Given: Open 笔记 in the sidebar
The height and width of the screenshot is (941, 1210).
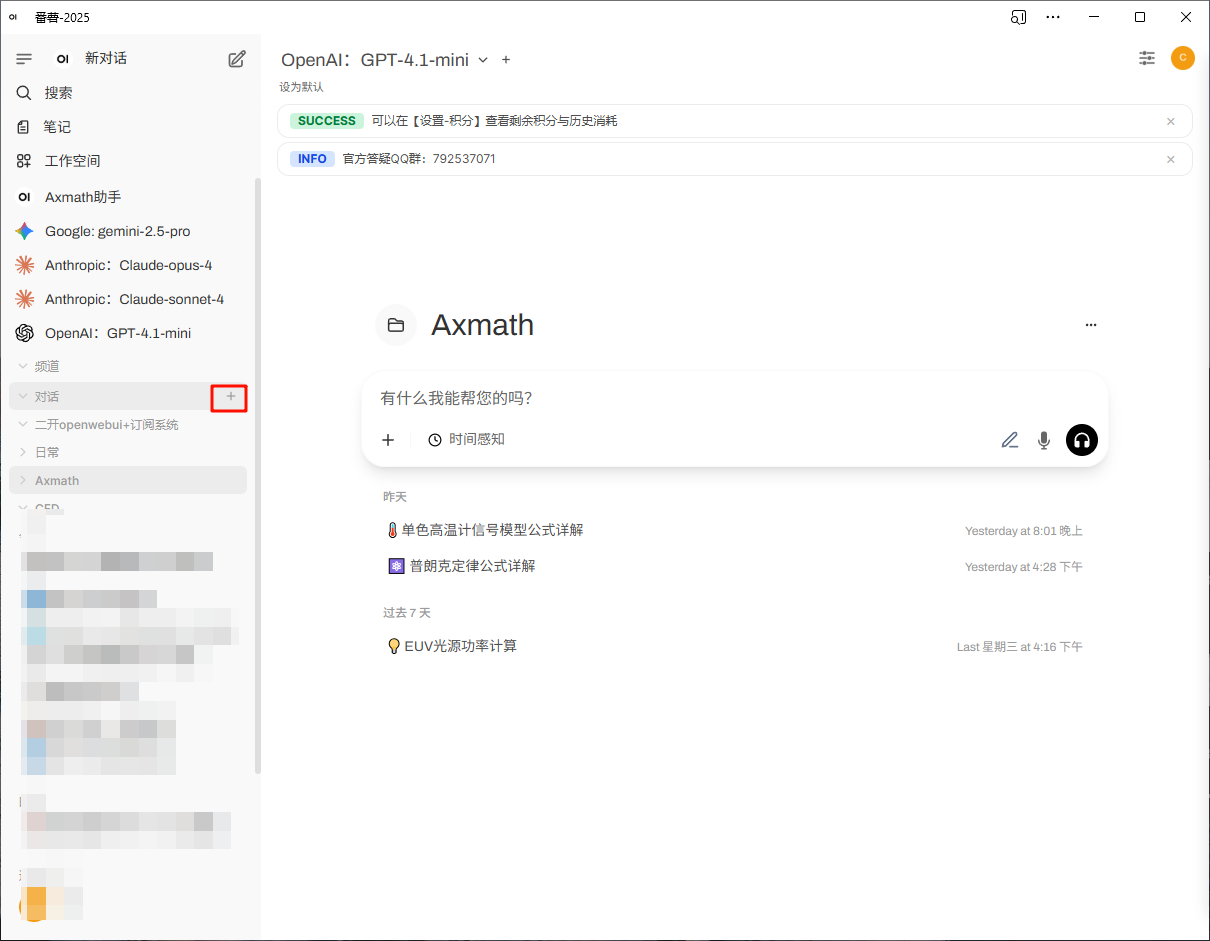Looking at the screenshot, I should point(57,127).
